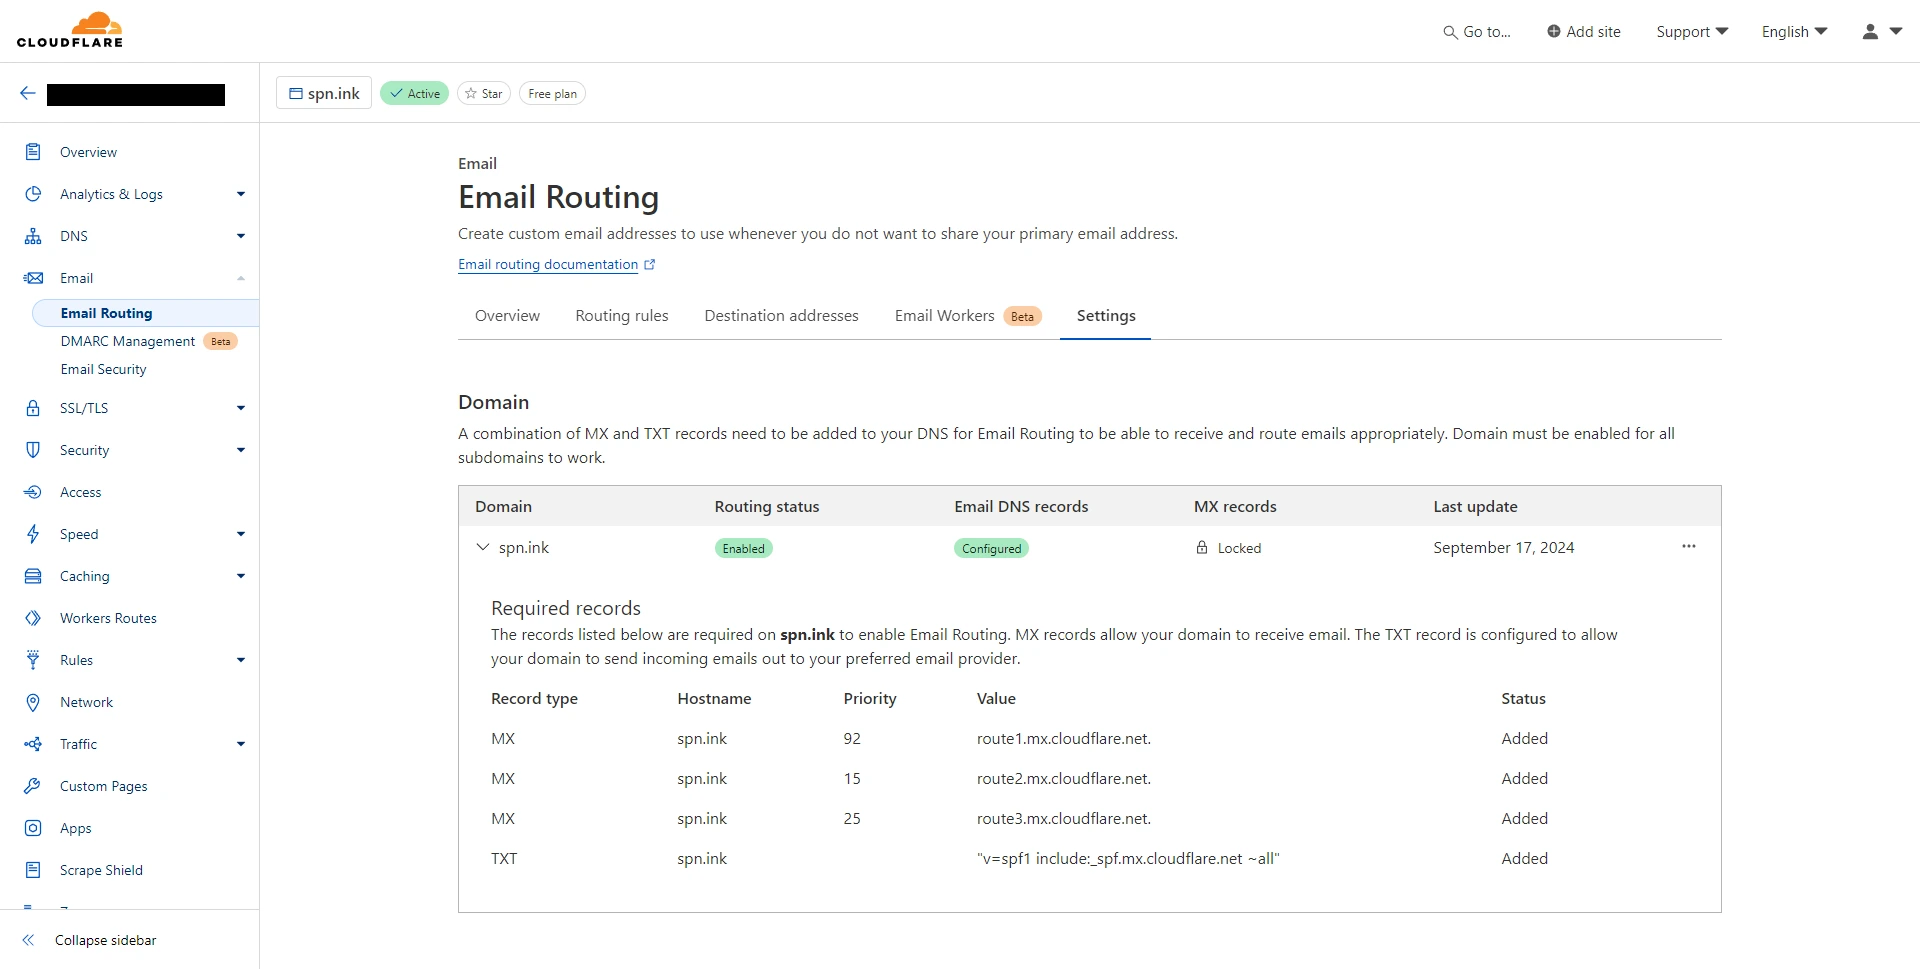Switch to the Routing rules tab
This screenshot has width=1920, height=969.
[621, 316]
